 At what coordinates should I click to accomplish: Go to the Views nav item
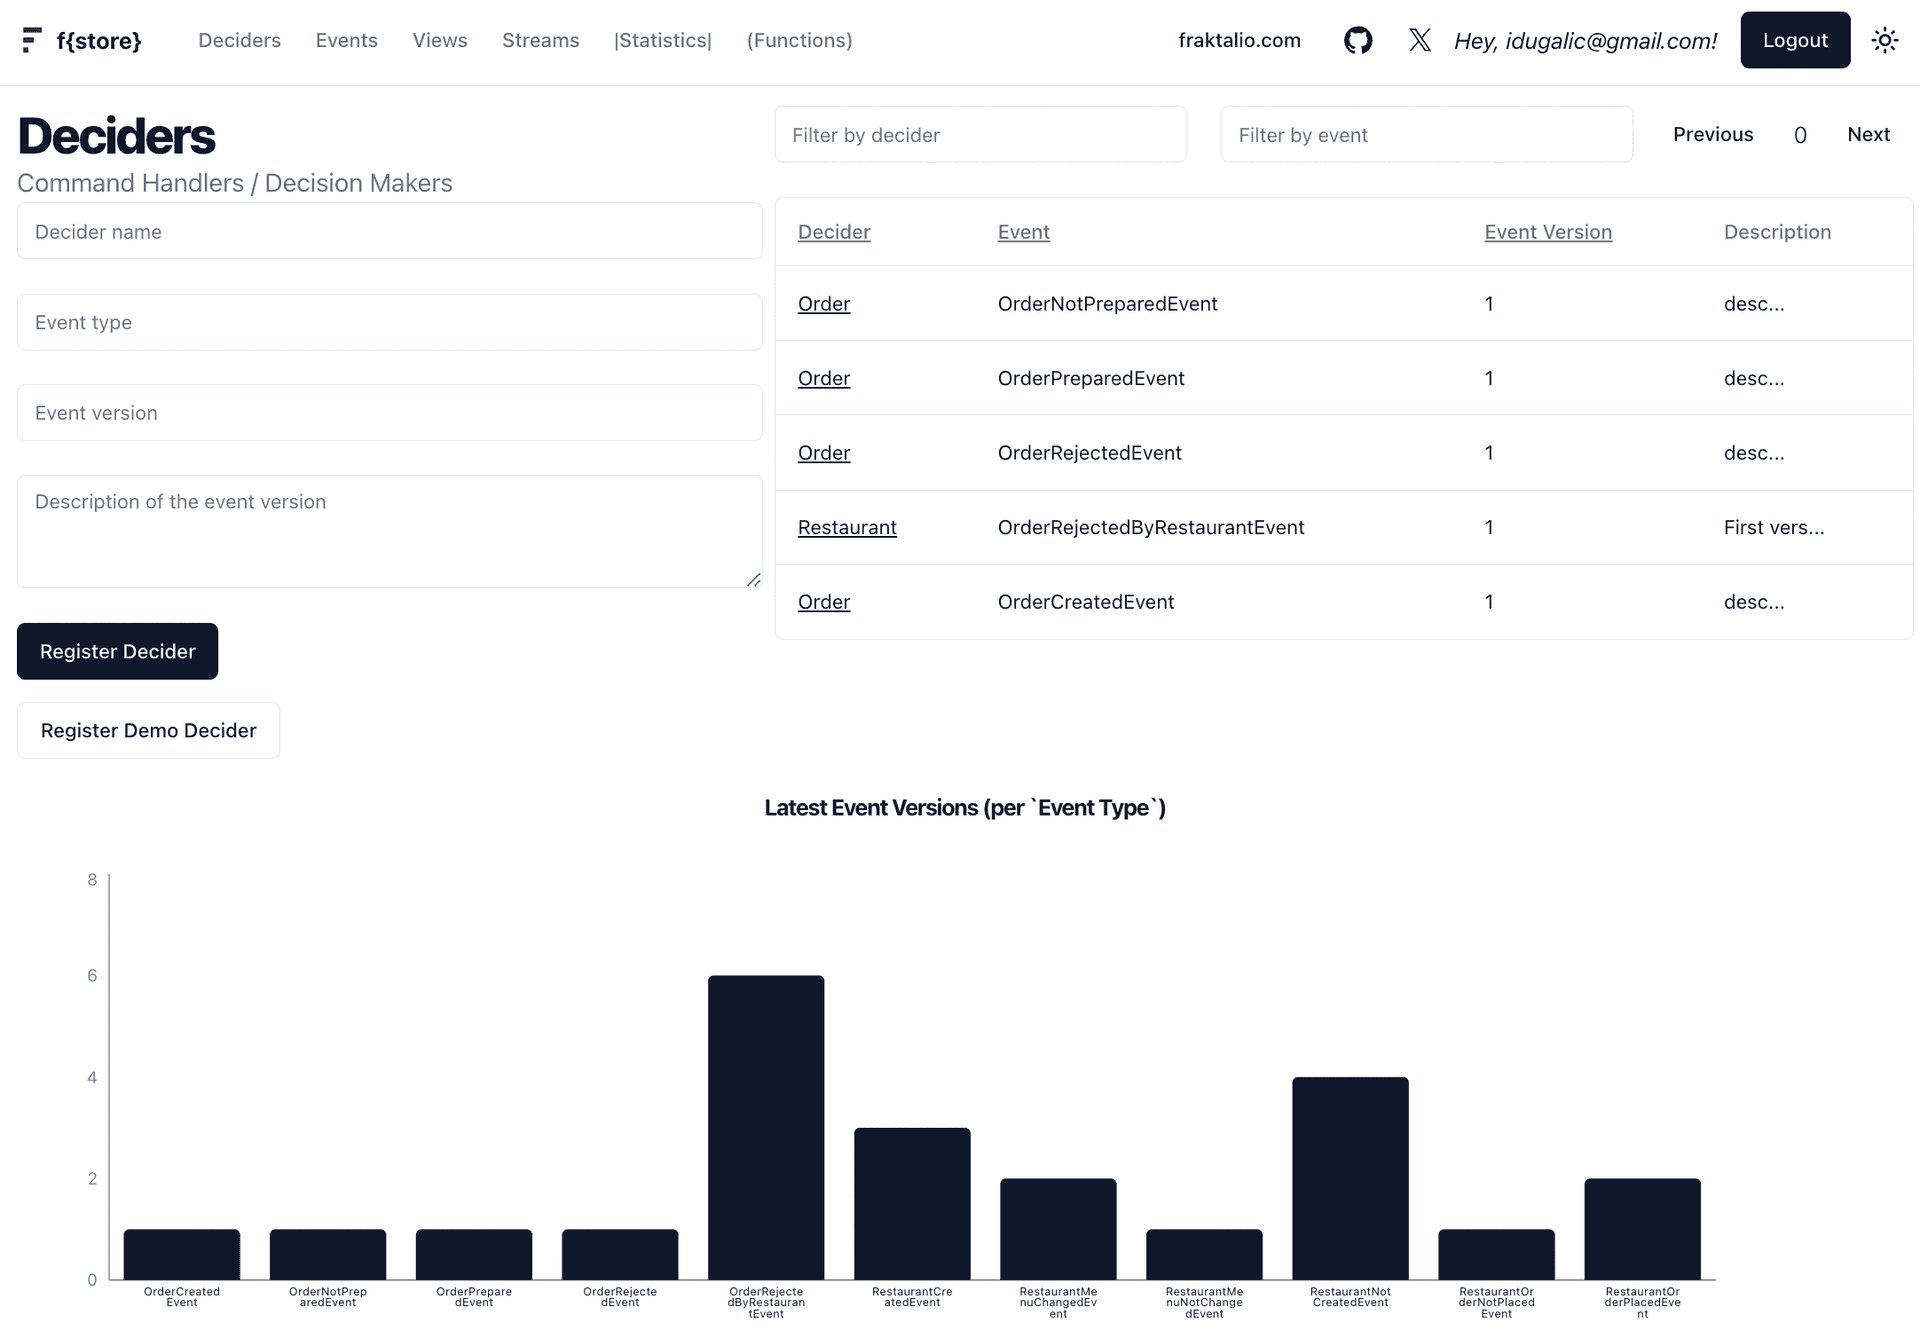click(440, 40)
